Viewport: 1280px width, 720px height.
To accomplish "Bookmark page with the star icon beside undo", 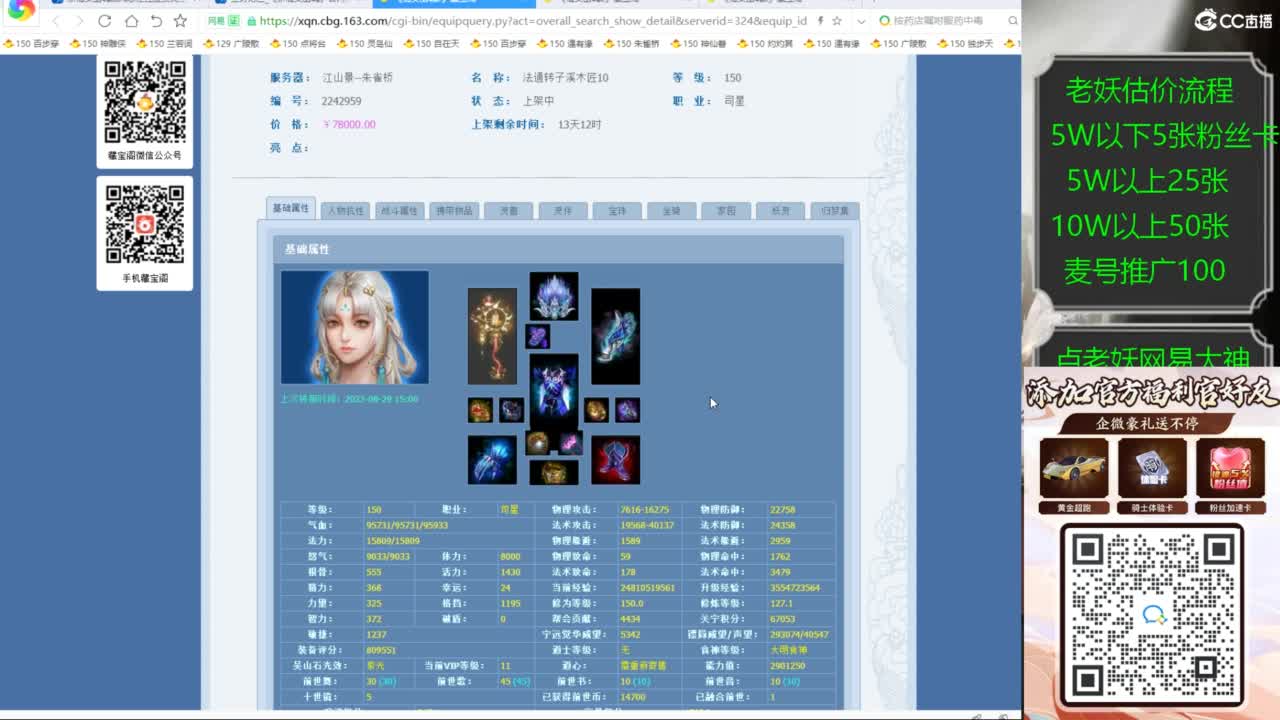I will [180, 21].
